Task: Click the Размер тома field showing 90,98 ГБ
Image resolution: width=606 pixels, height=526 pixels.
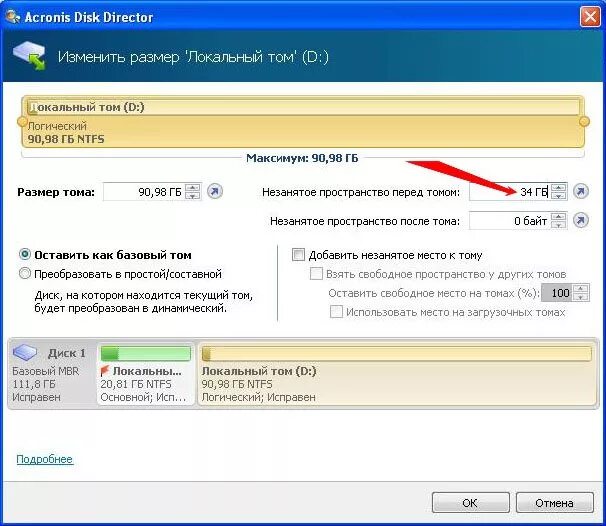Action: tap(144, 192)
